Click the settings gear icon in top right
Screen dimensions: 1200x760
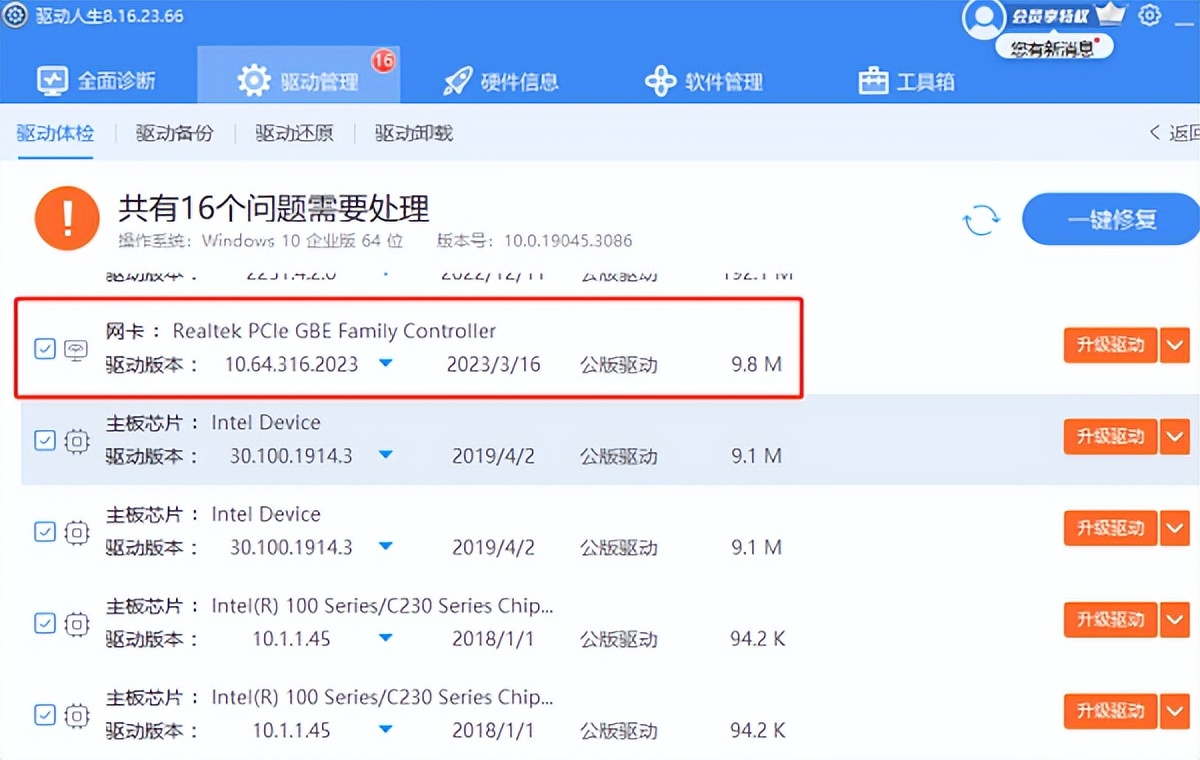(1151, 15)
